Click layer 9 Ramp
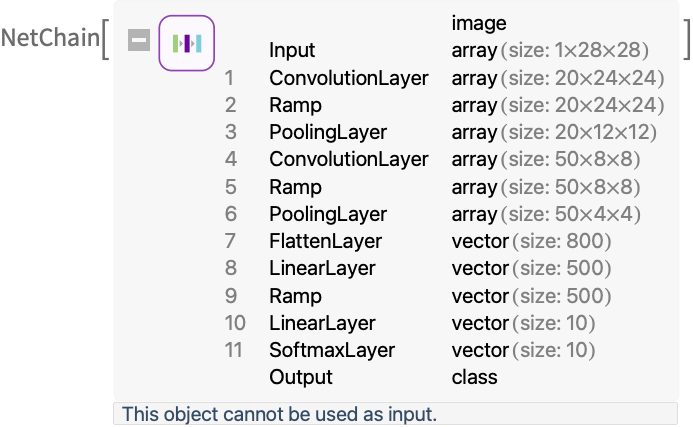 (418, 296)
